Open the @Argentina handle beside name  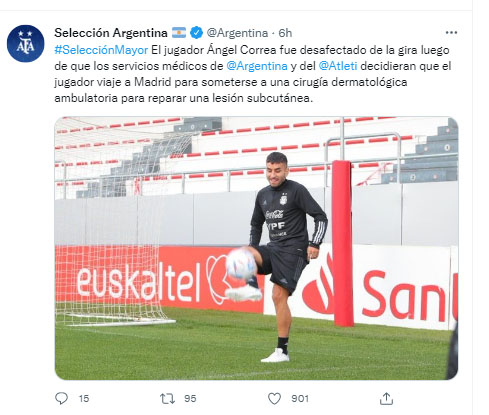(x=237, y=33)
